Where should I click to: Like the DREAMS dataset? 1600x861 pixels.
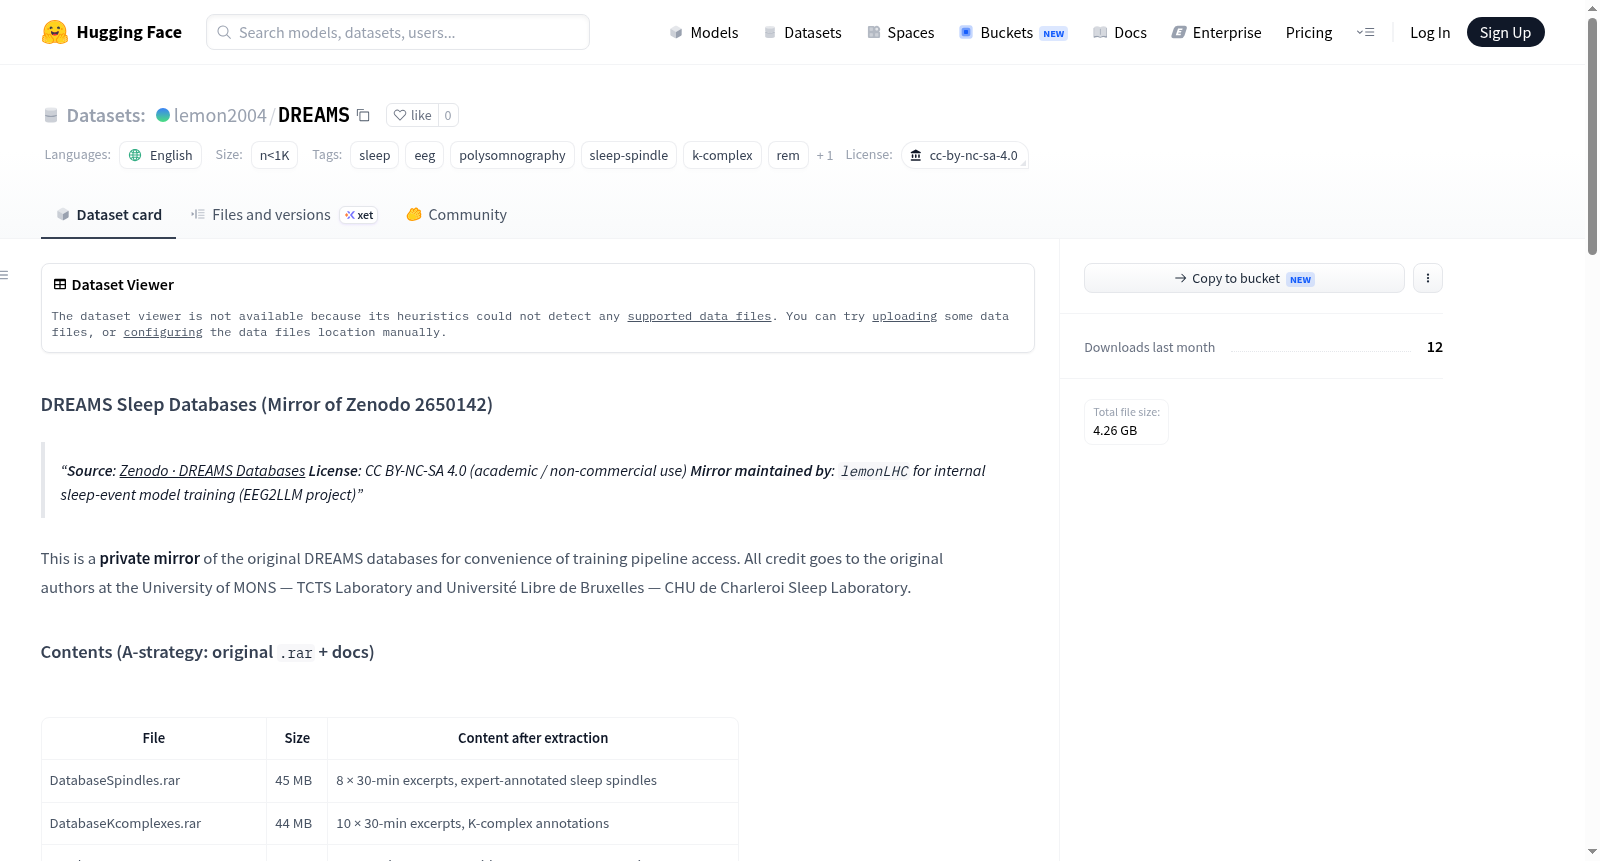412,115
